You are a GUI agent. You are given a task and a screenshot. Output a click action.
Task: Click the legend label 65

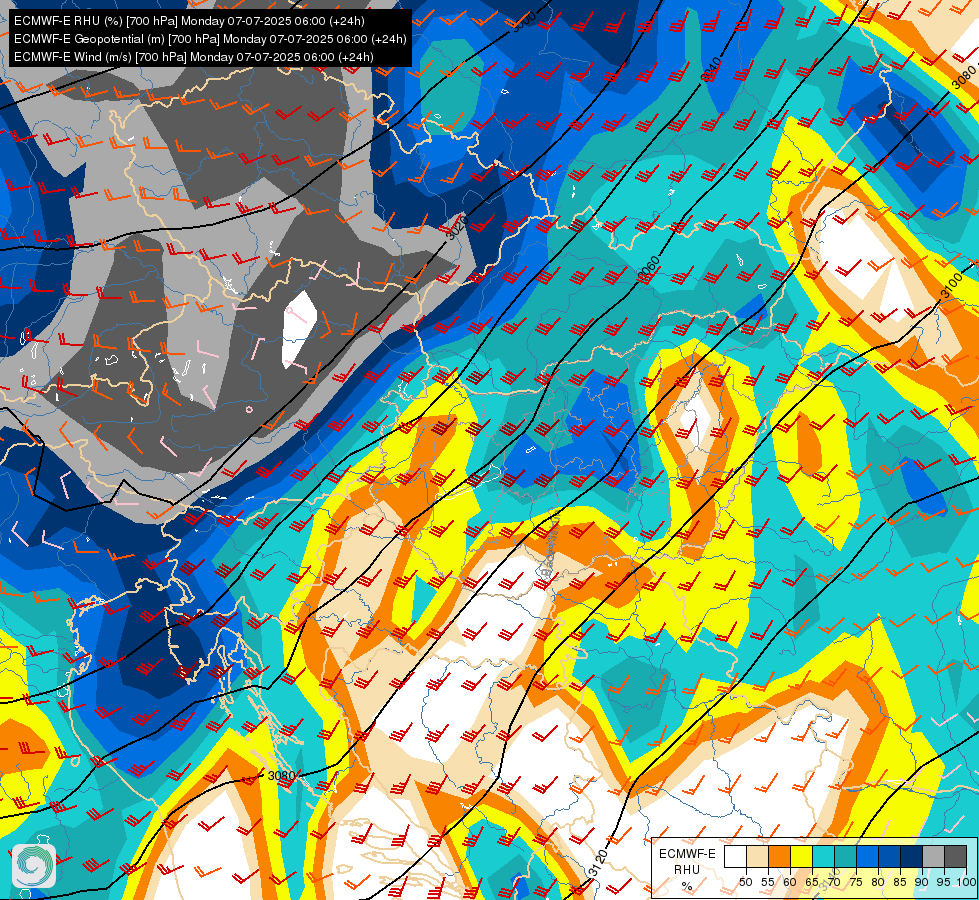click(x=812, y=882)
